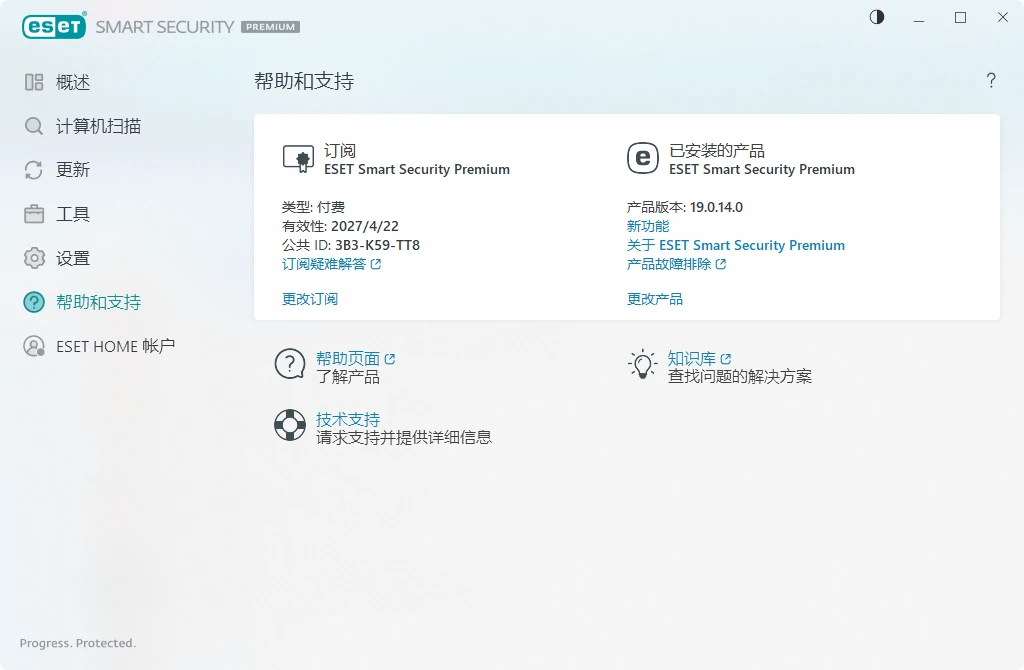Click the 知识库 lightbulb icon
This screenshot has height=670, width=1024.
pos(641,364)
